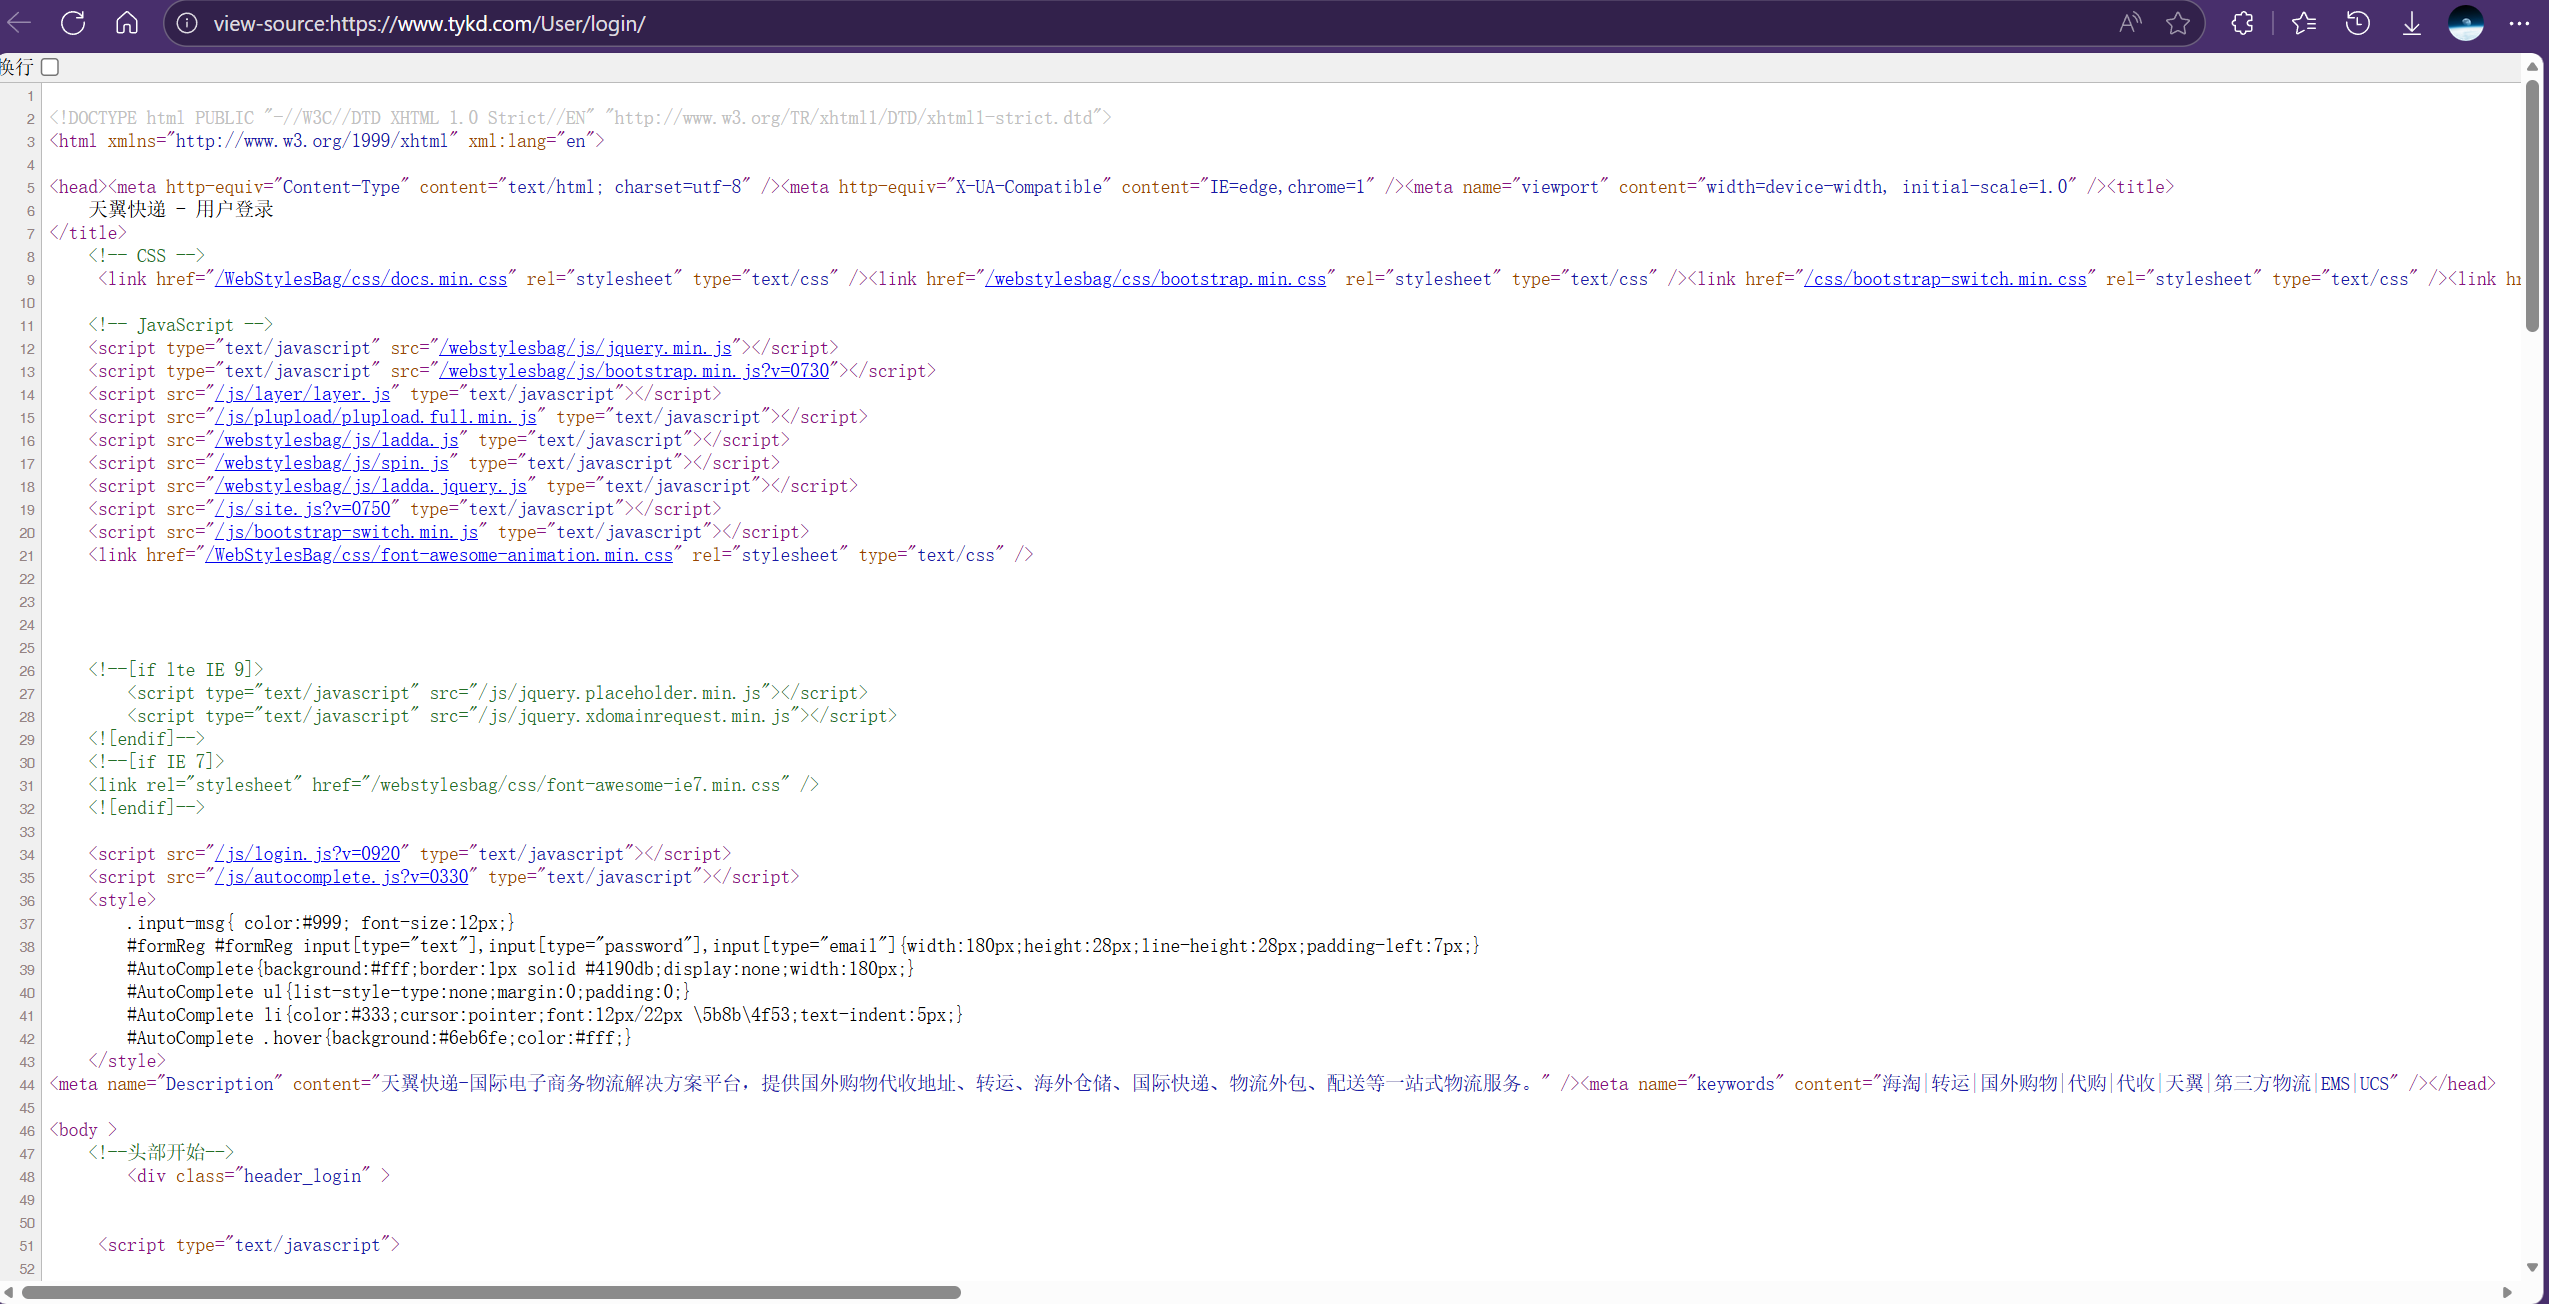View site information icon in address bar
This screenshot has height=1304, width=2549.
click(187, 23)
